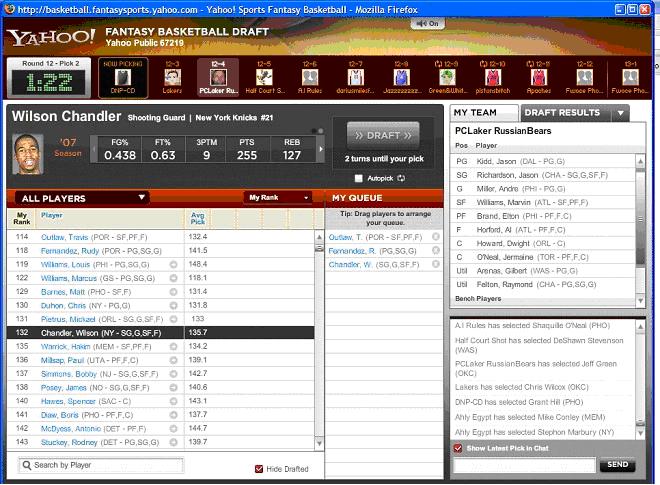Click the DRAFT button
This screenshot has height=485, width=660.
point(383,136)
